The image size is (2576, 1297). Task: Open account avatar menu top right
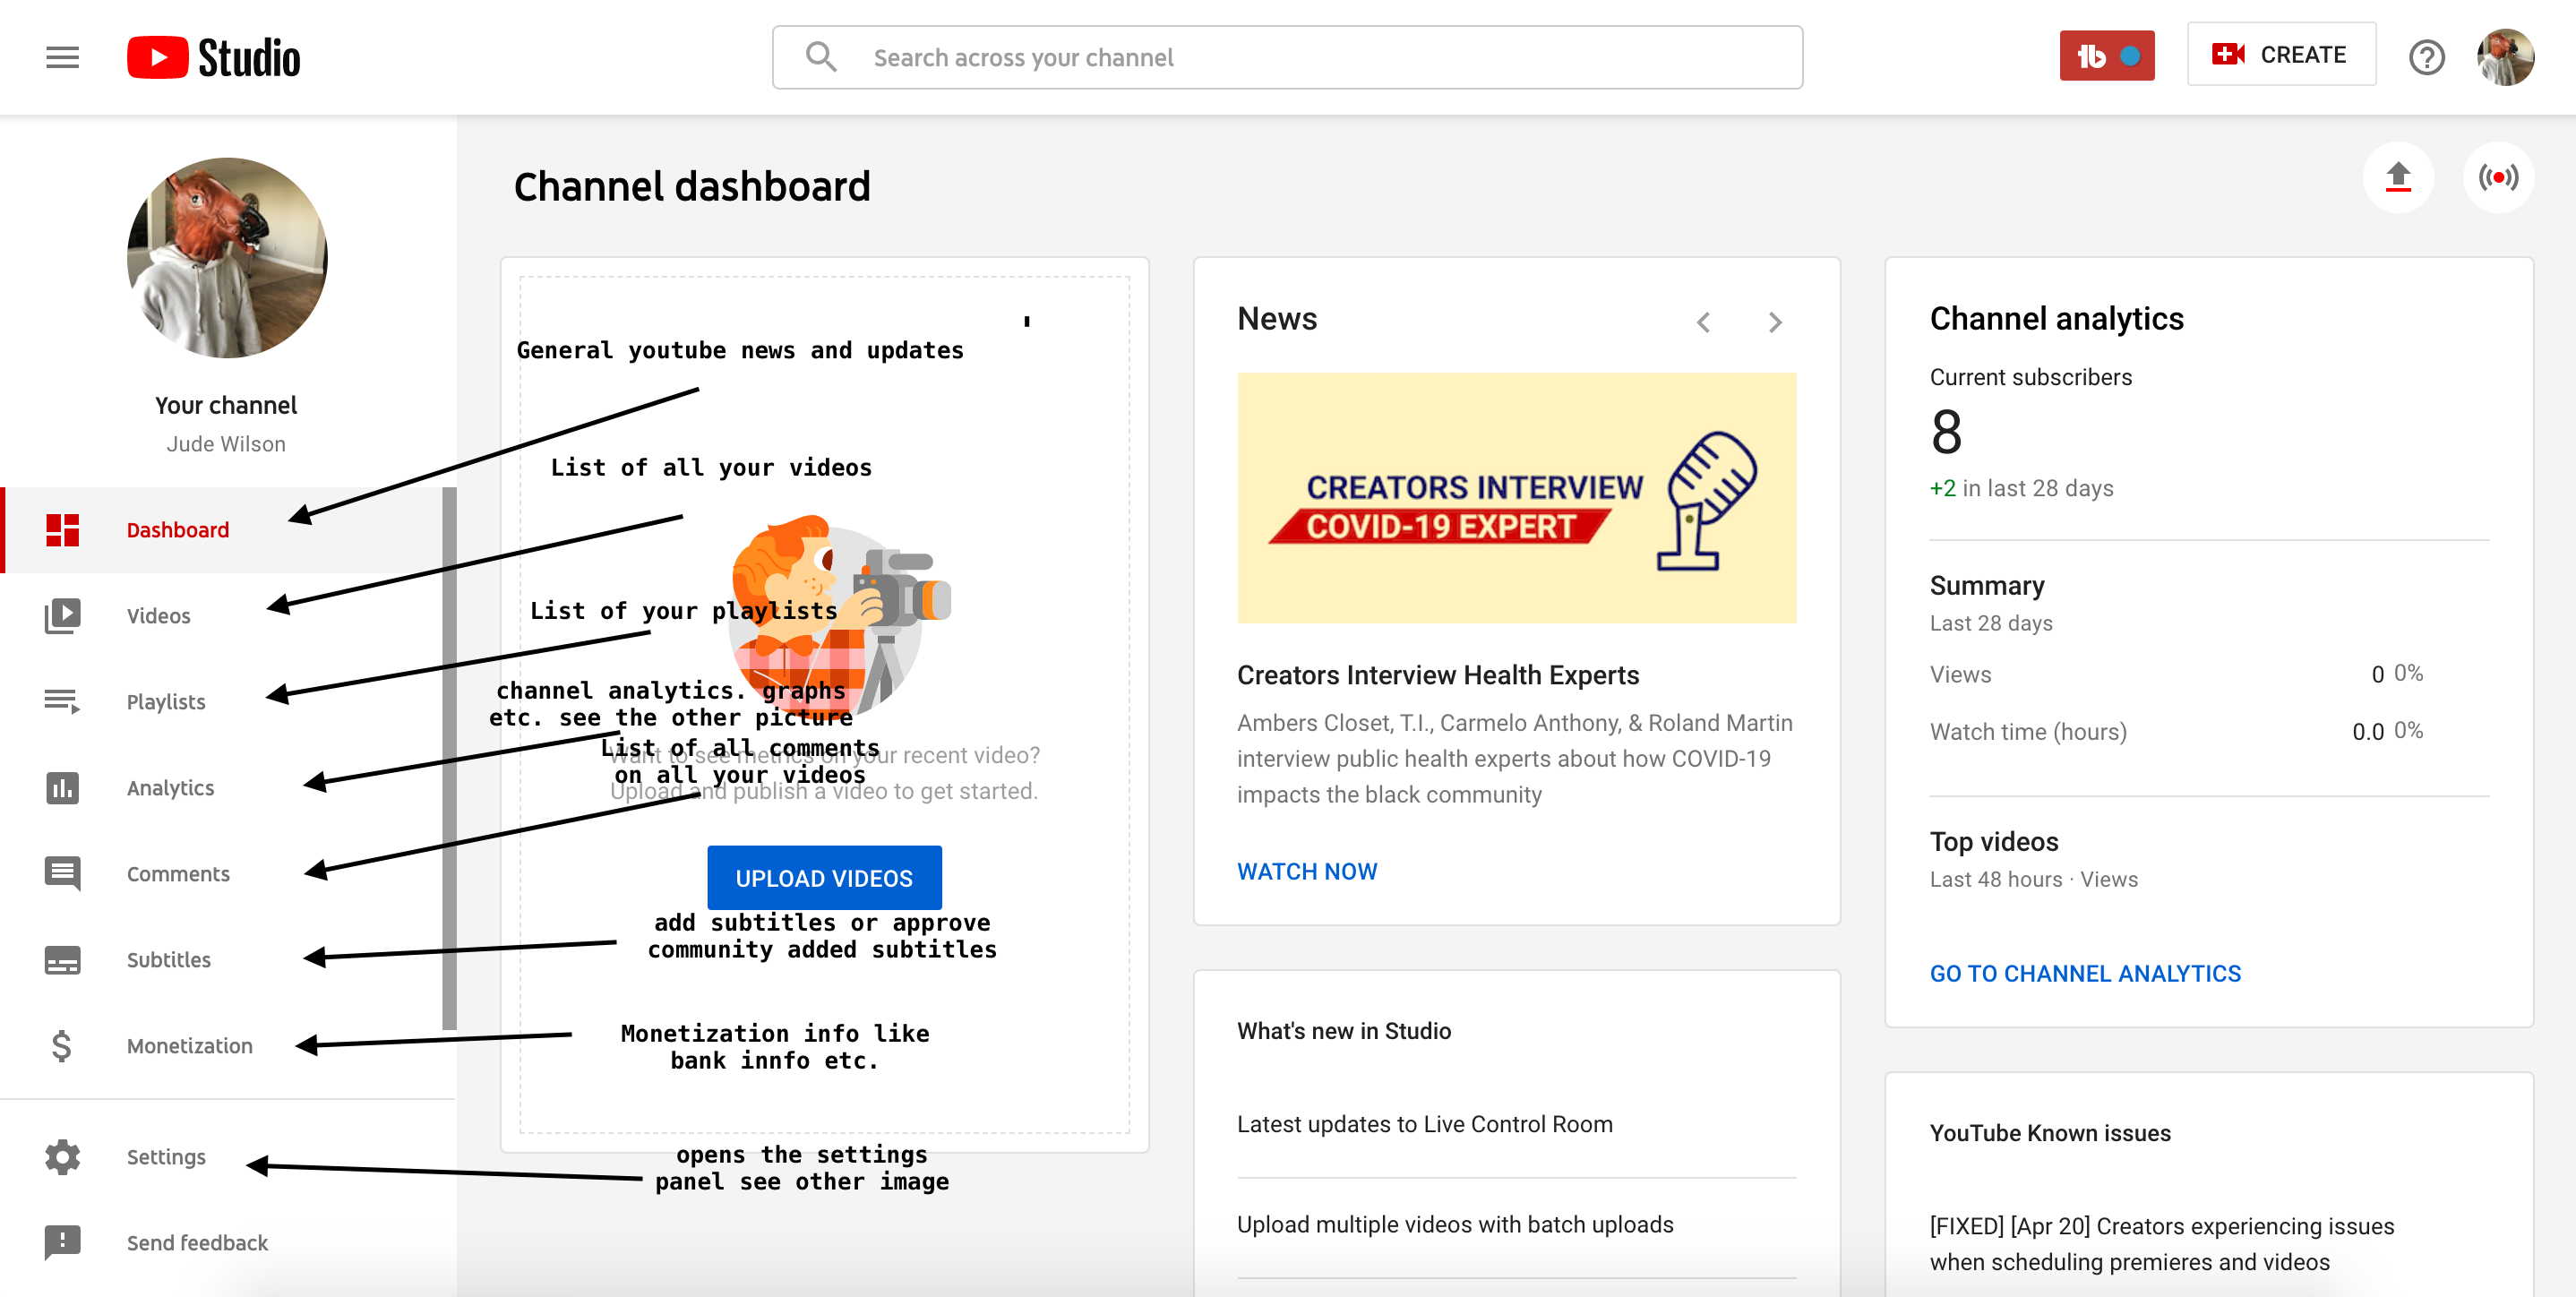tap(2504, 57)
